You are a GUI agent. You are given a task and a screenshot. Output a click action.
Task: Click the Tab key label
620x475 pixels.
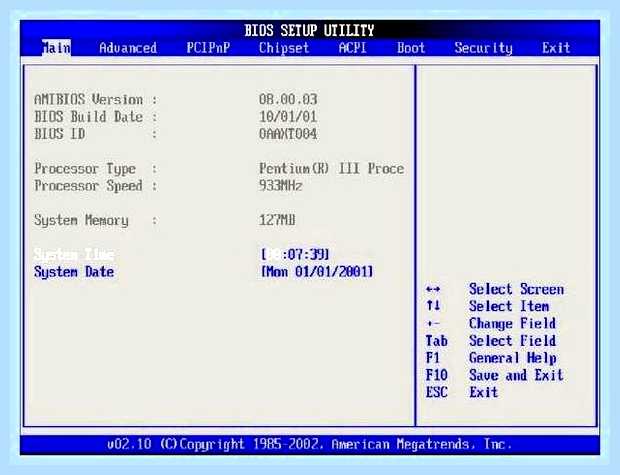click(x=437, y=341)
